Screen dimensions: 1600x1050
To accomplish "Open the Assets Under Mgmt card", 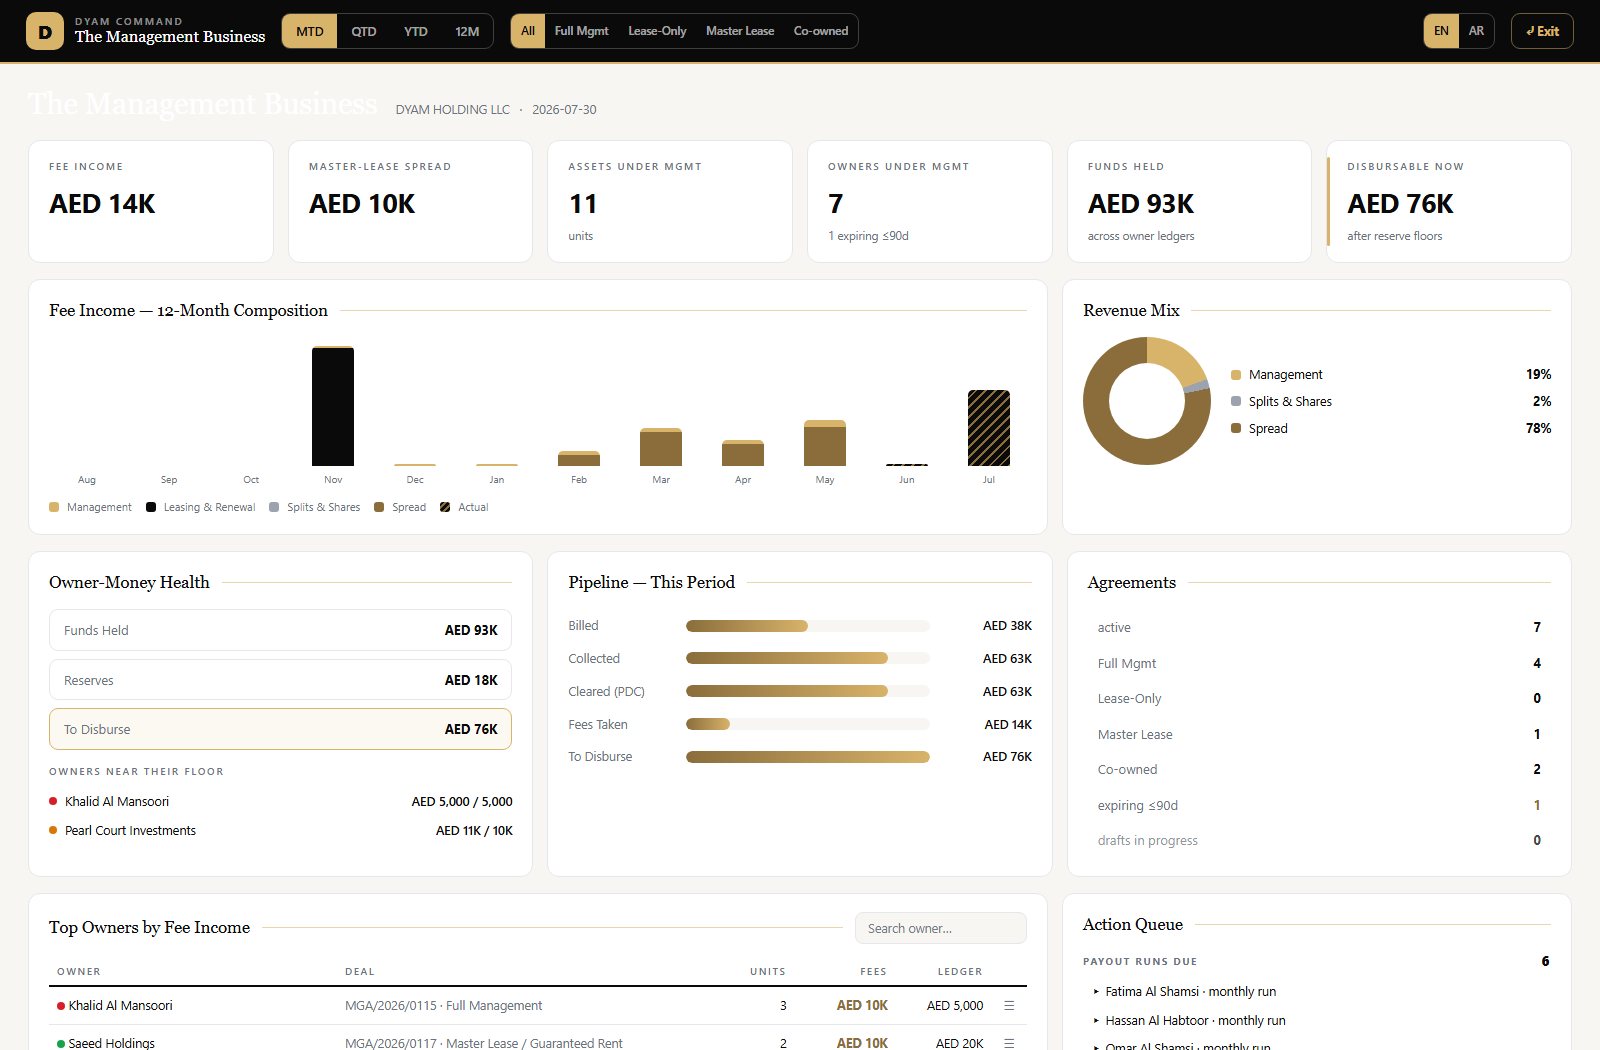I will [670, 201].
